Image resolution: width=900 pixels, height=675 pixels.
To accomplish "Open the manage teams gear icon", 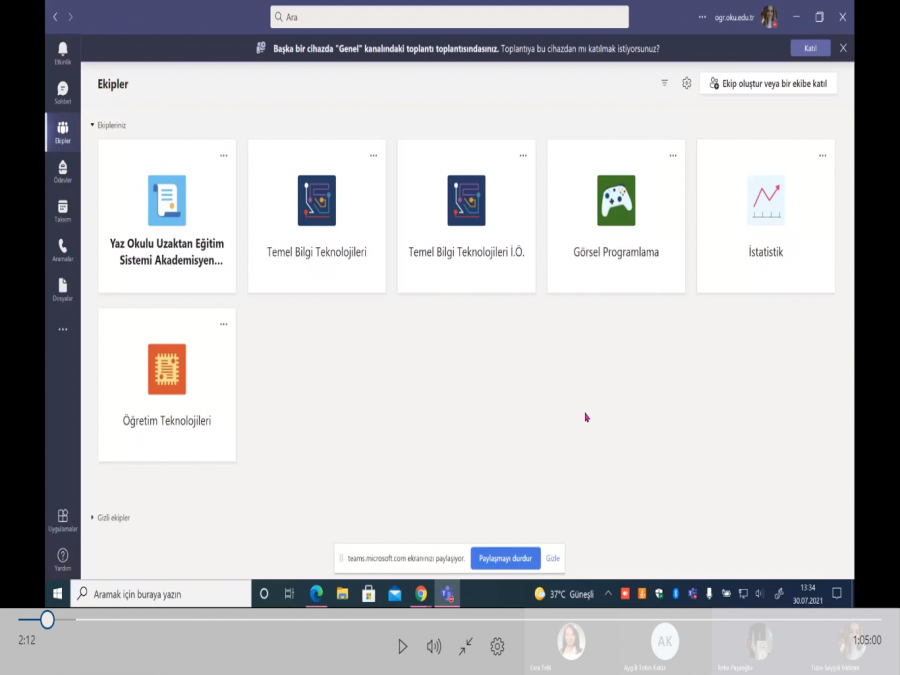I will point(686,83).
